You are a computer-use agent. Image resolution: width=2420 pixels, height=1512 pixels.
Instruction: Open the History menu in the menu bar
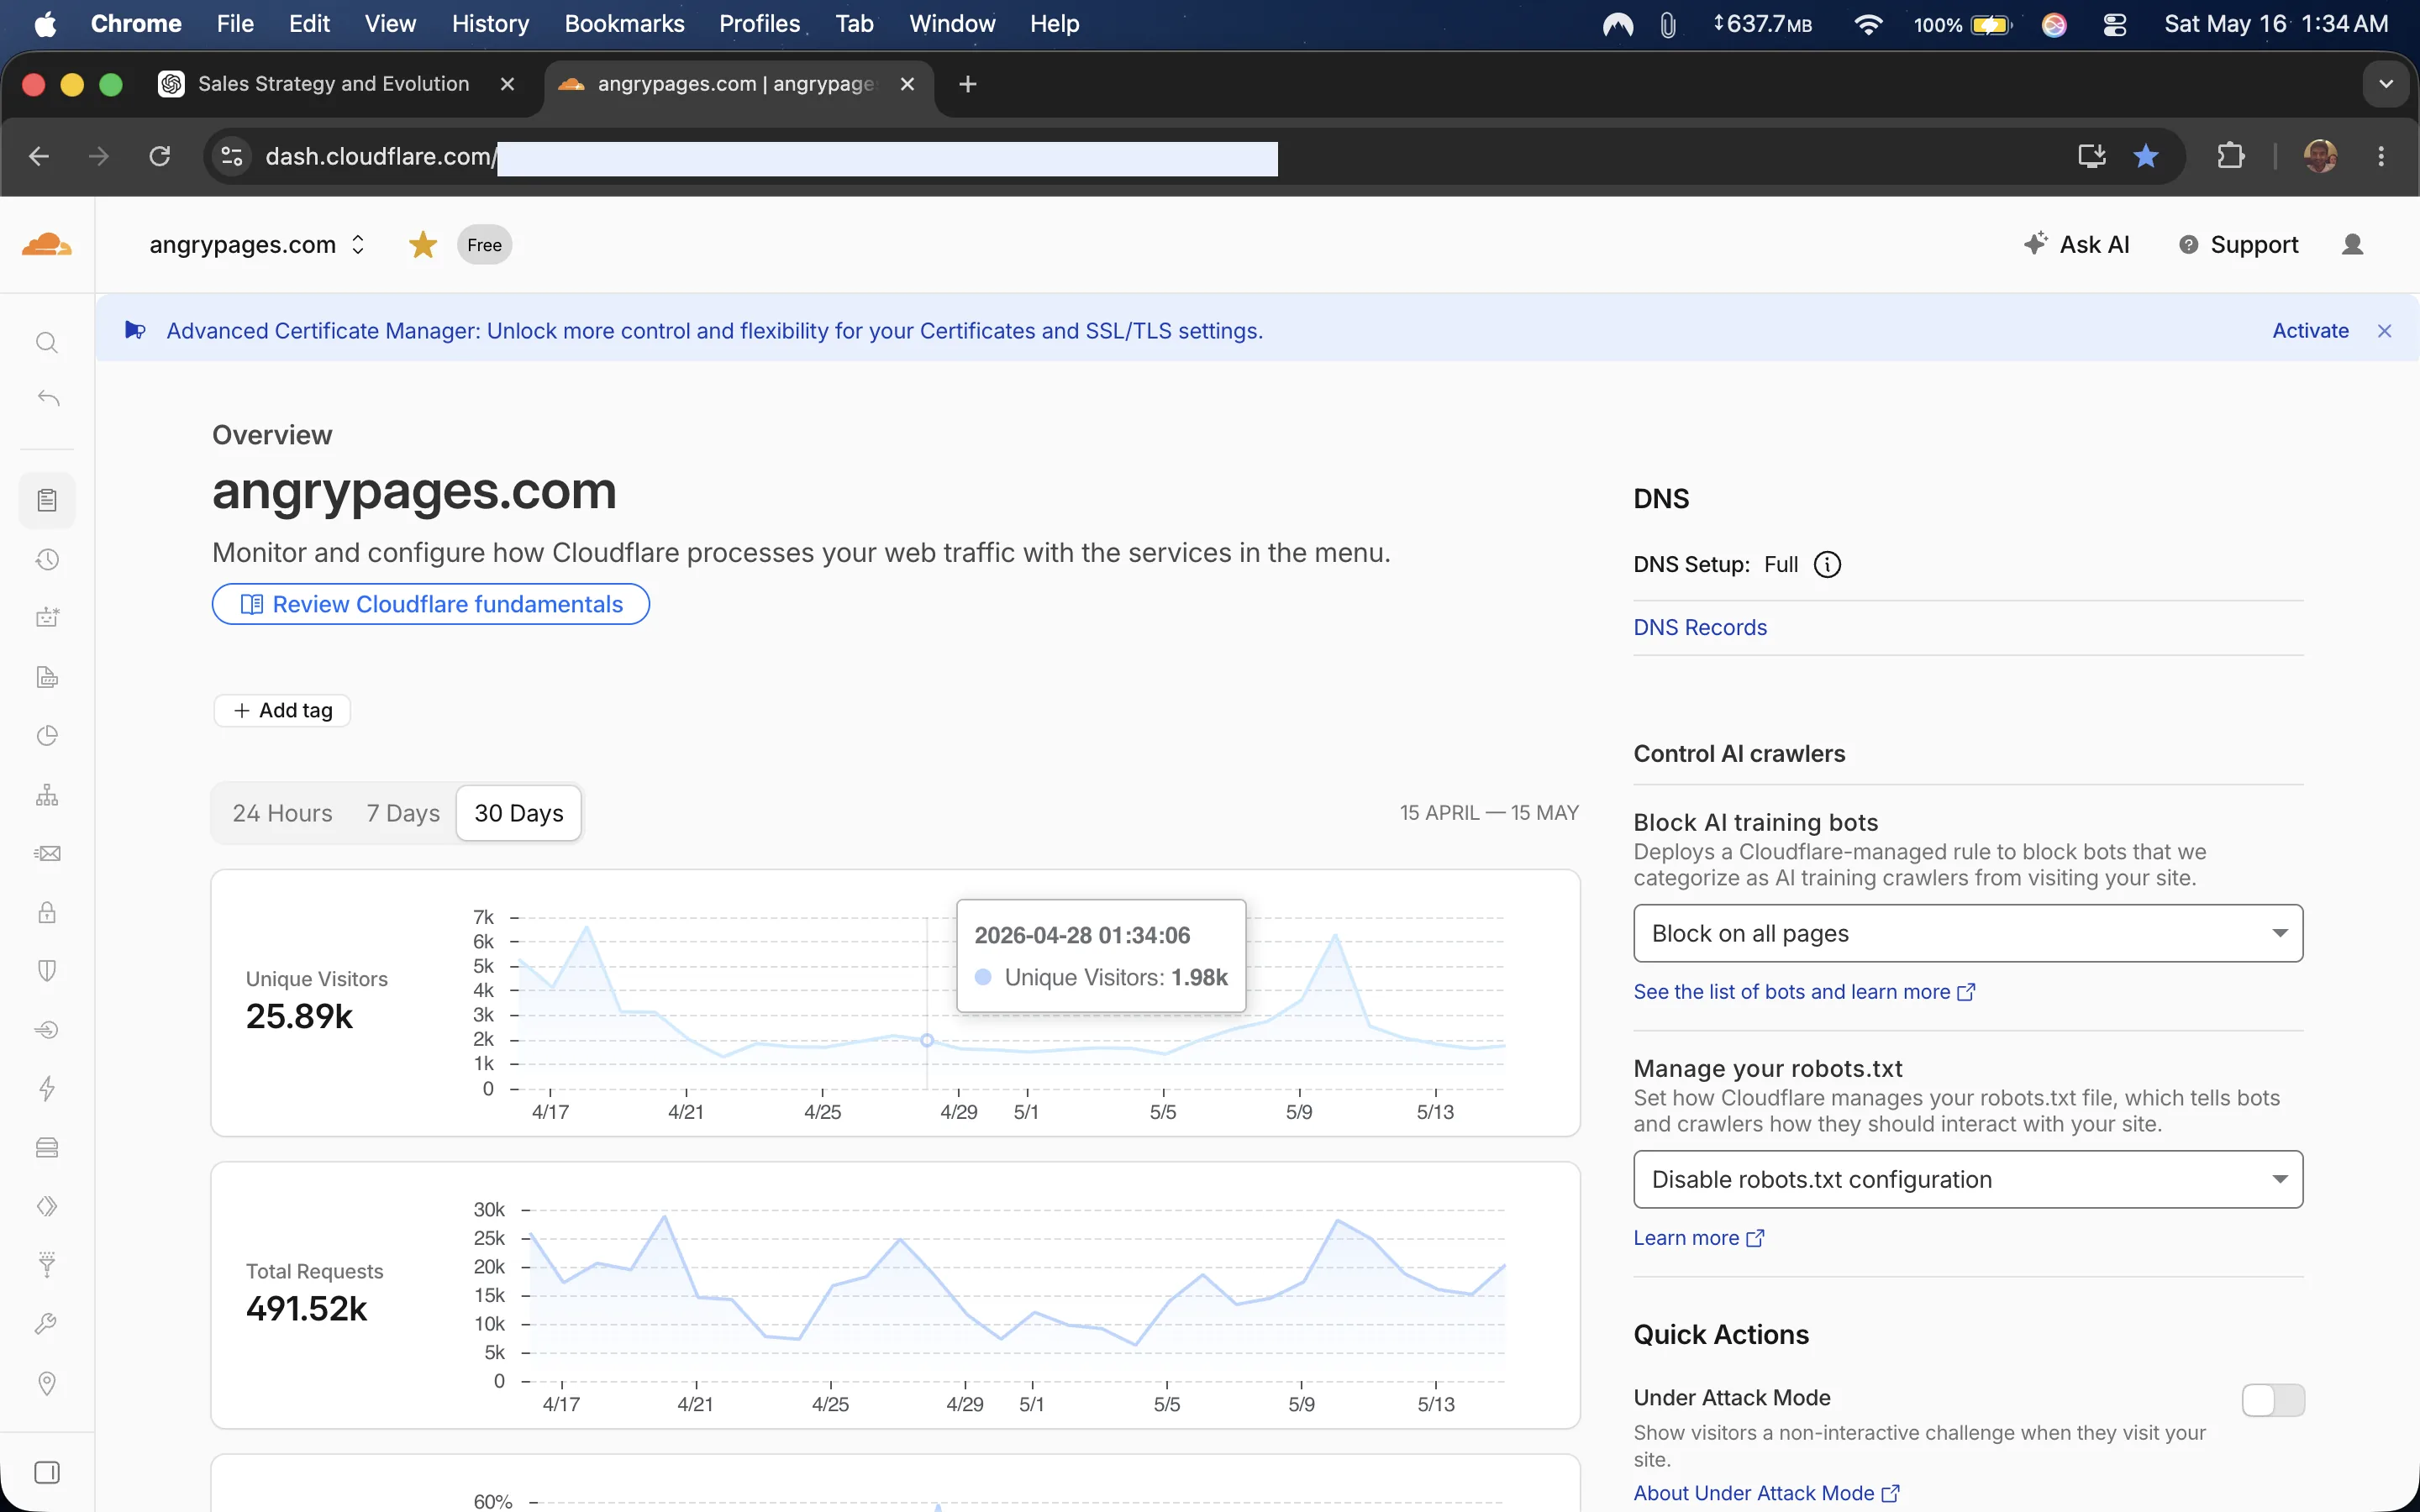[490, 24]
